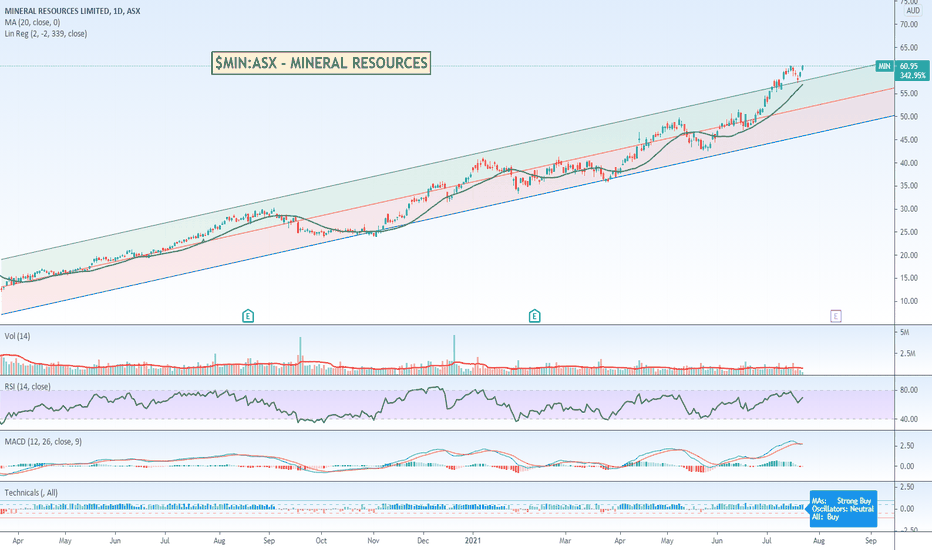Click the Nov label on time axis
Screen dimensions: 932x550
(373, 541)
